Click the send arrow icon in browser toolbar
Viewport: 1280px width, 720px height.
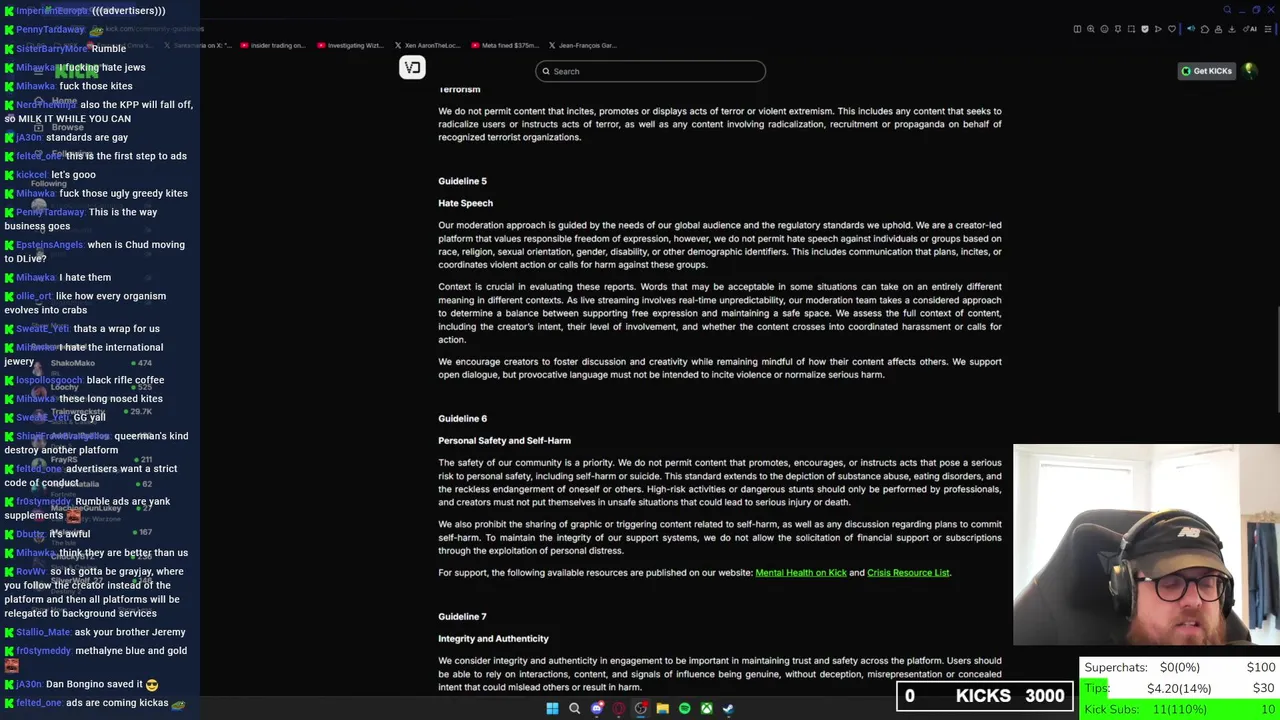(1158, 29)
